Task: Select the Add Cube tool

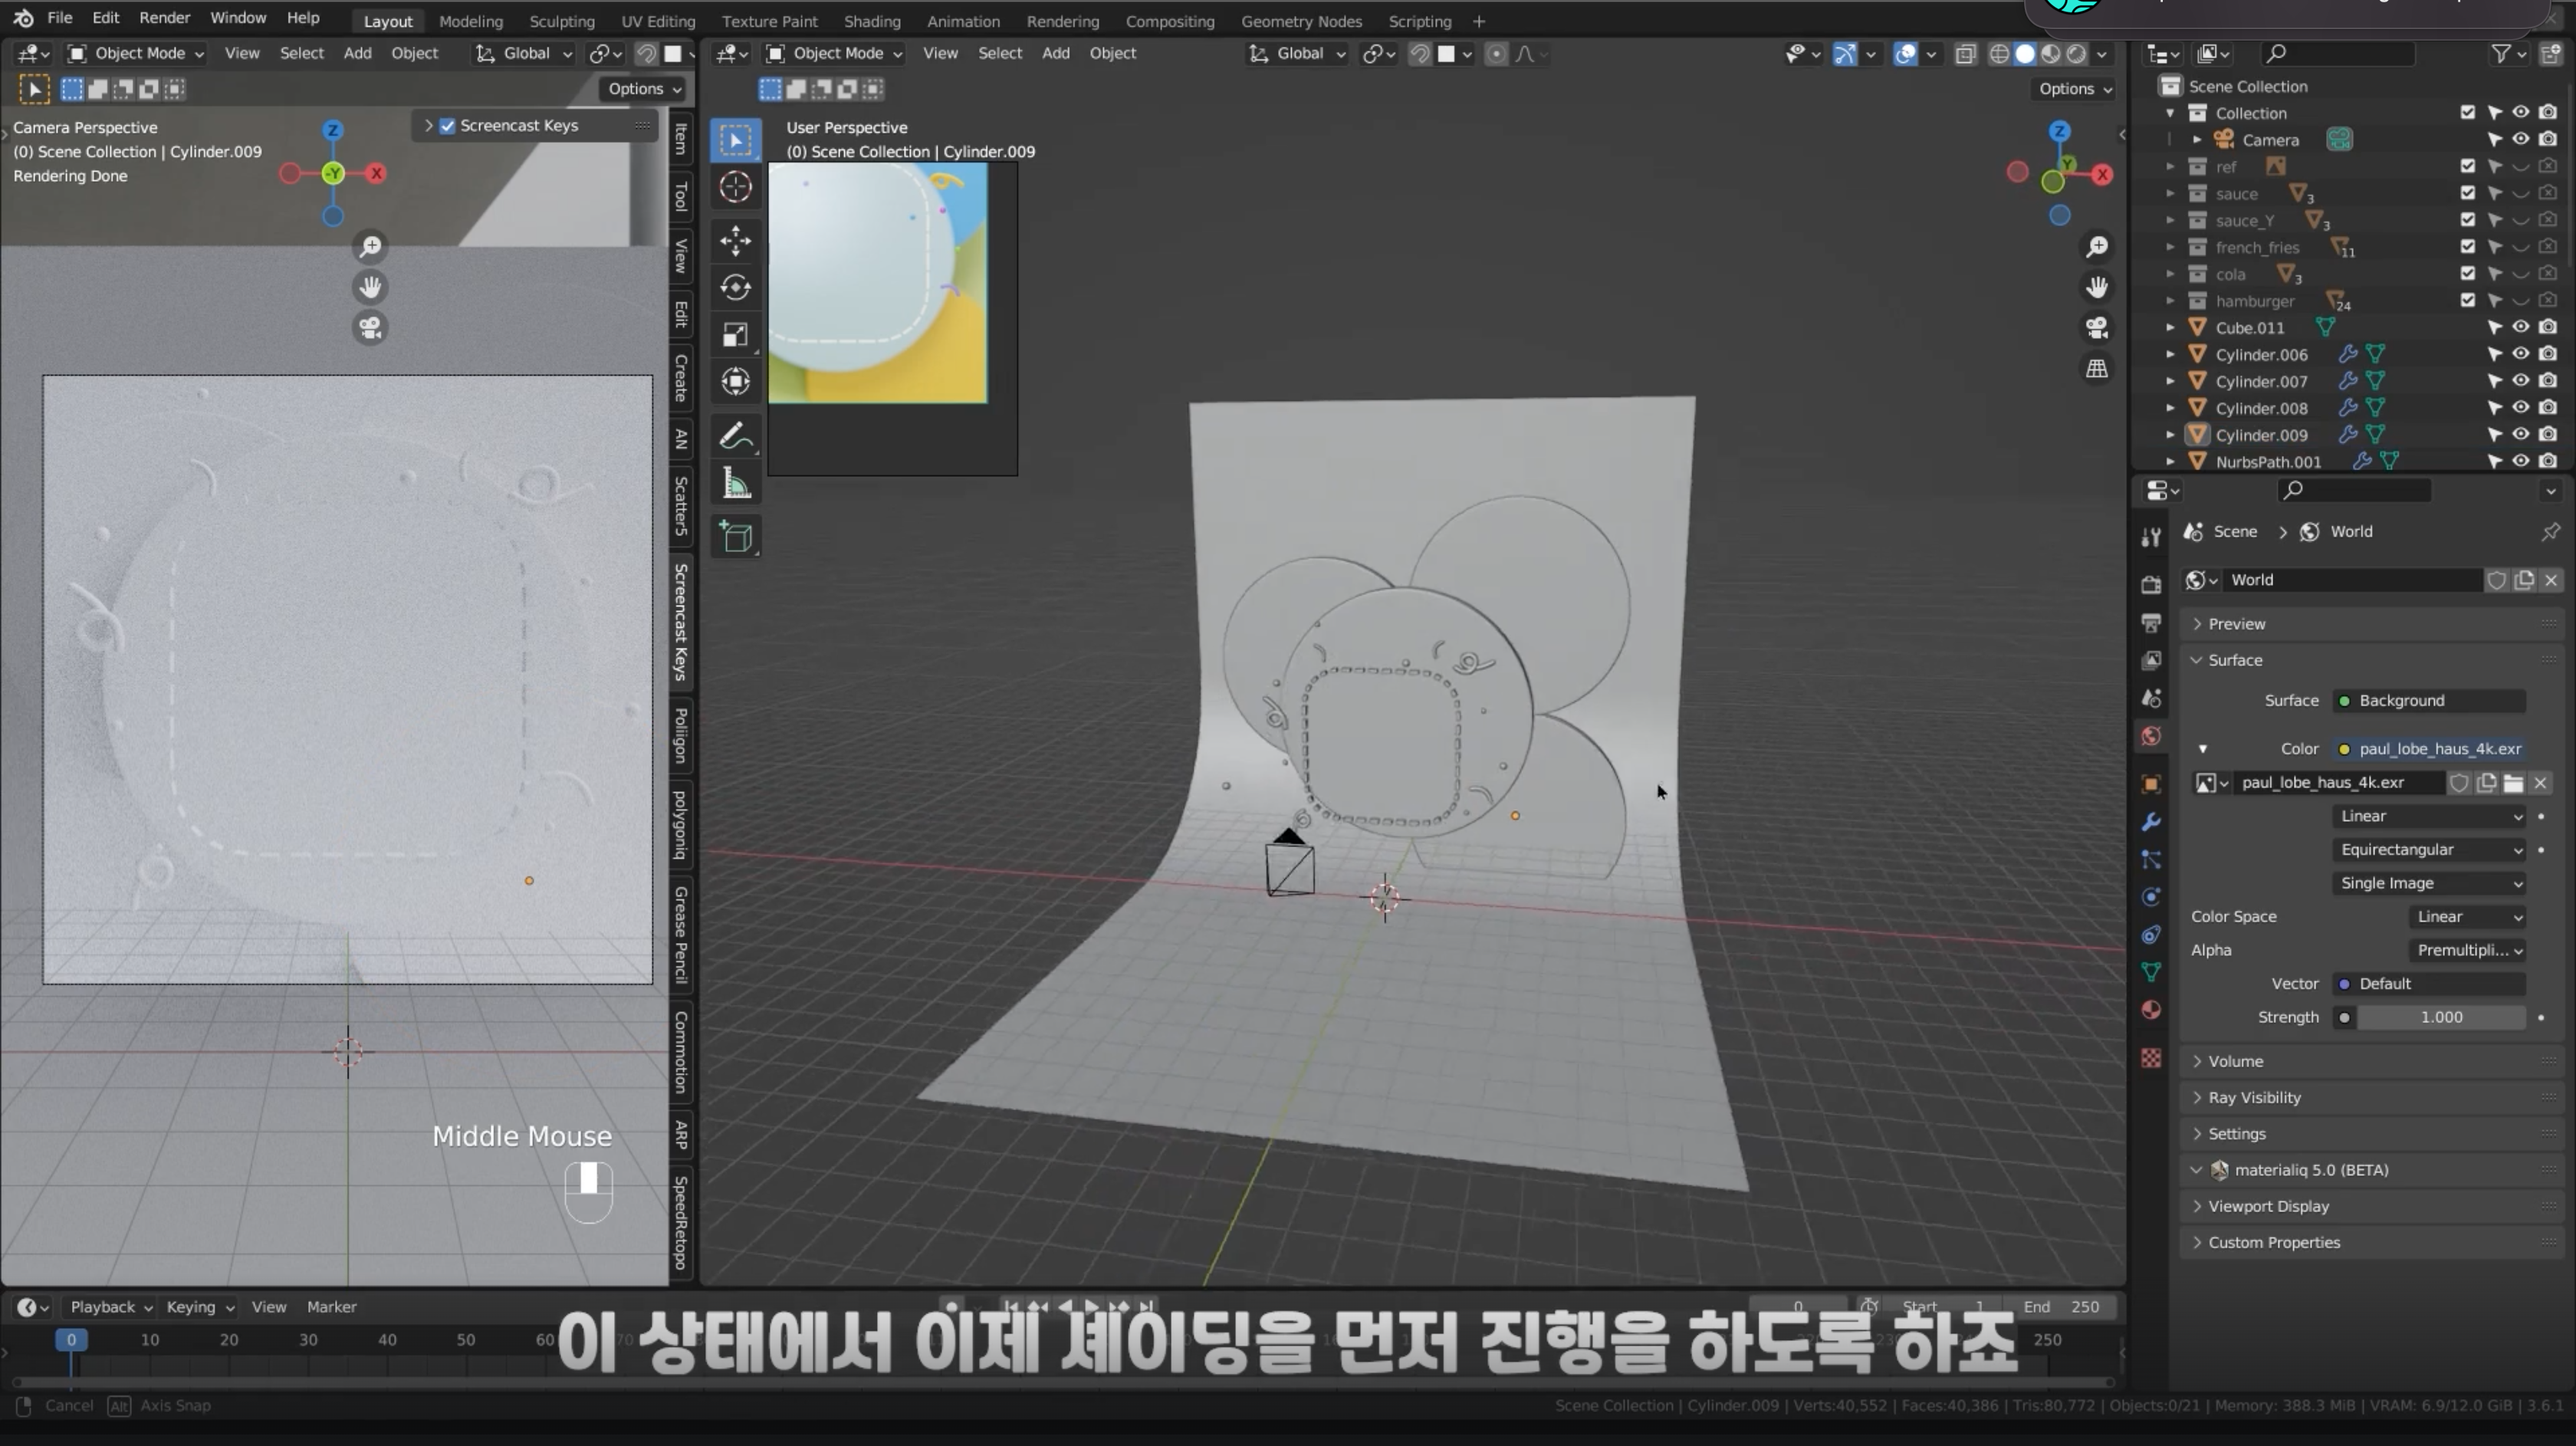Action: click(x=735, y=537)
